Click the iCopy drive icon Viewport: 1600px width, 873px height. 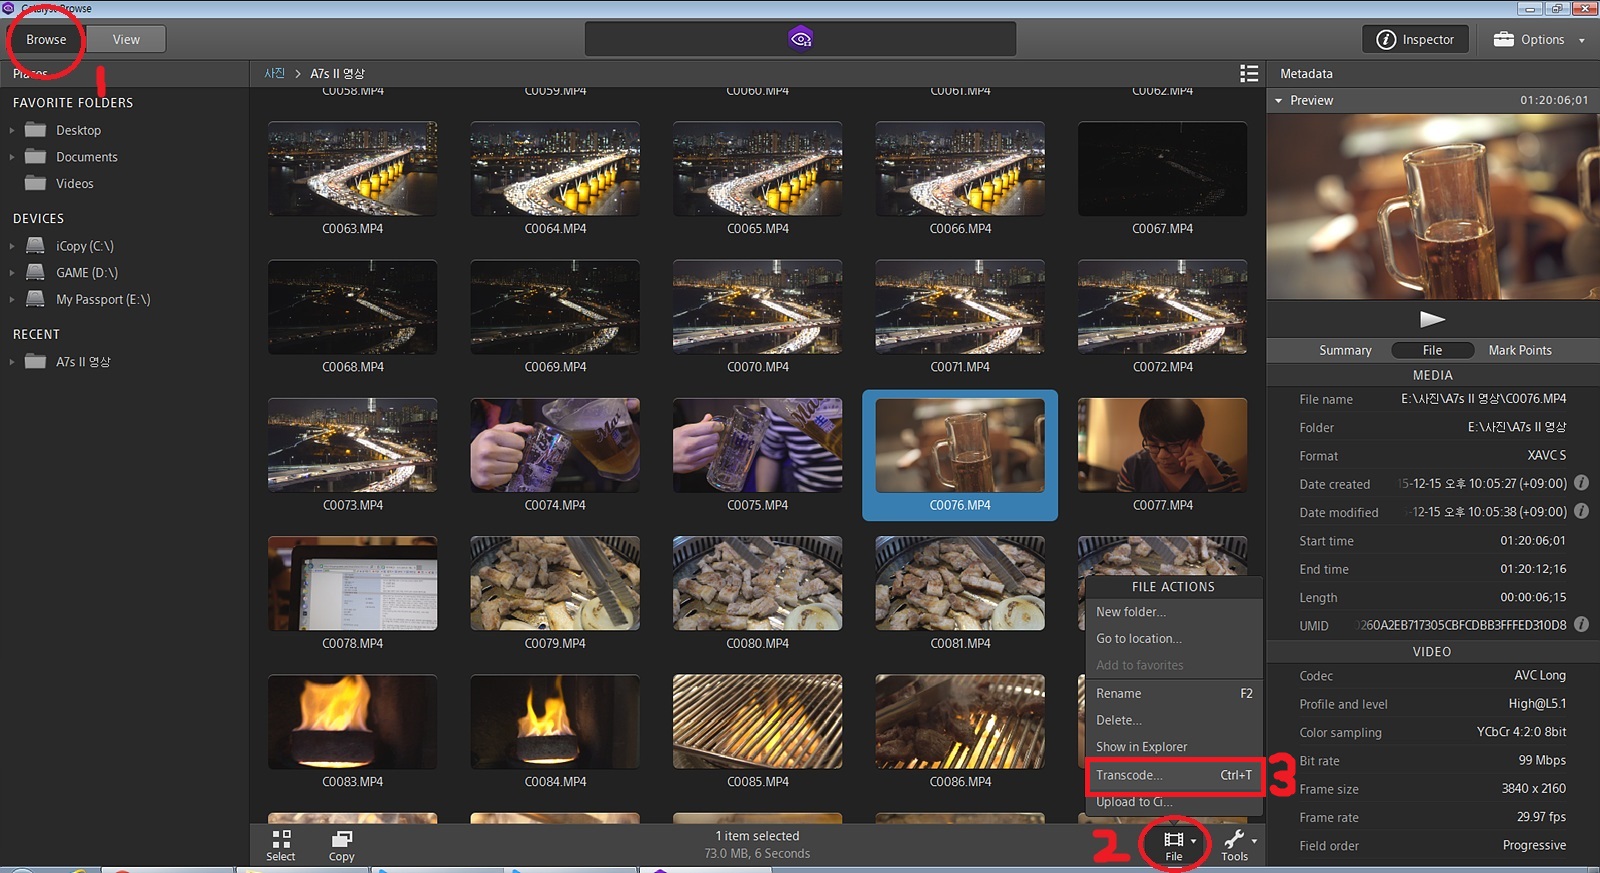tap(36, 245)
